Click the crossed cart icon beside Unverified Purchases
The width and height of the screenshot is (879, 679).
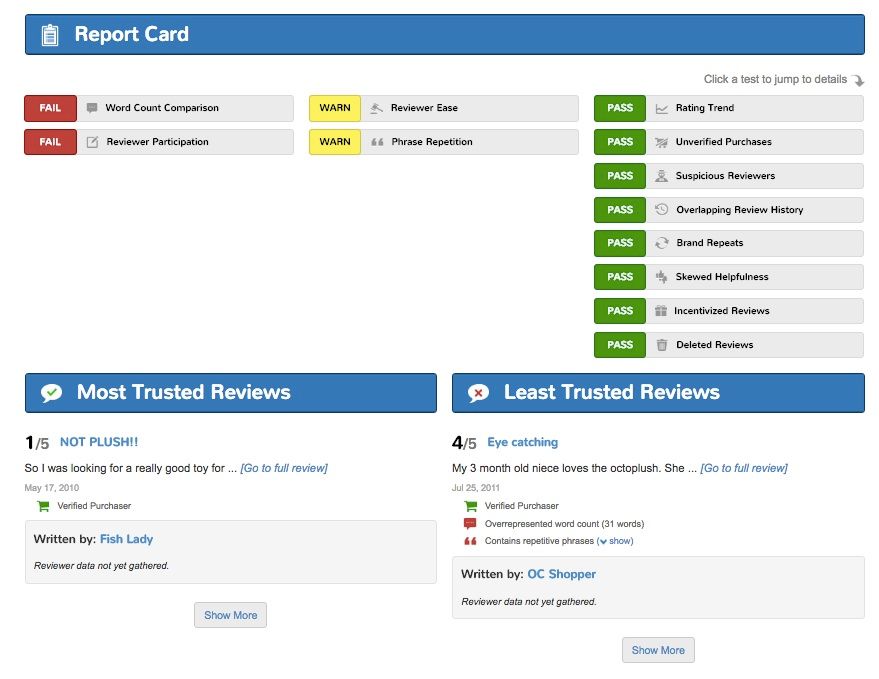click(661, 142)
